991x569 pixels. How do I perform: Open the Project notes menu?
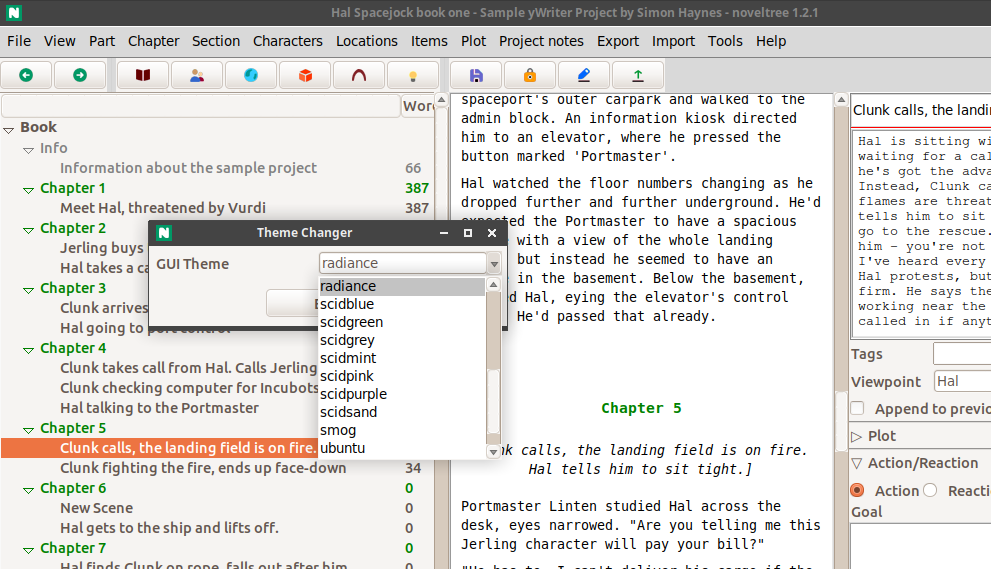(541, 41)
